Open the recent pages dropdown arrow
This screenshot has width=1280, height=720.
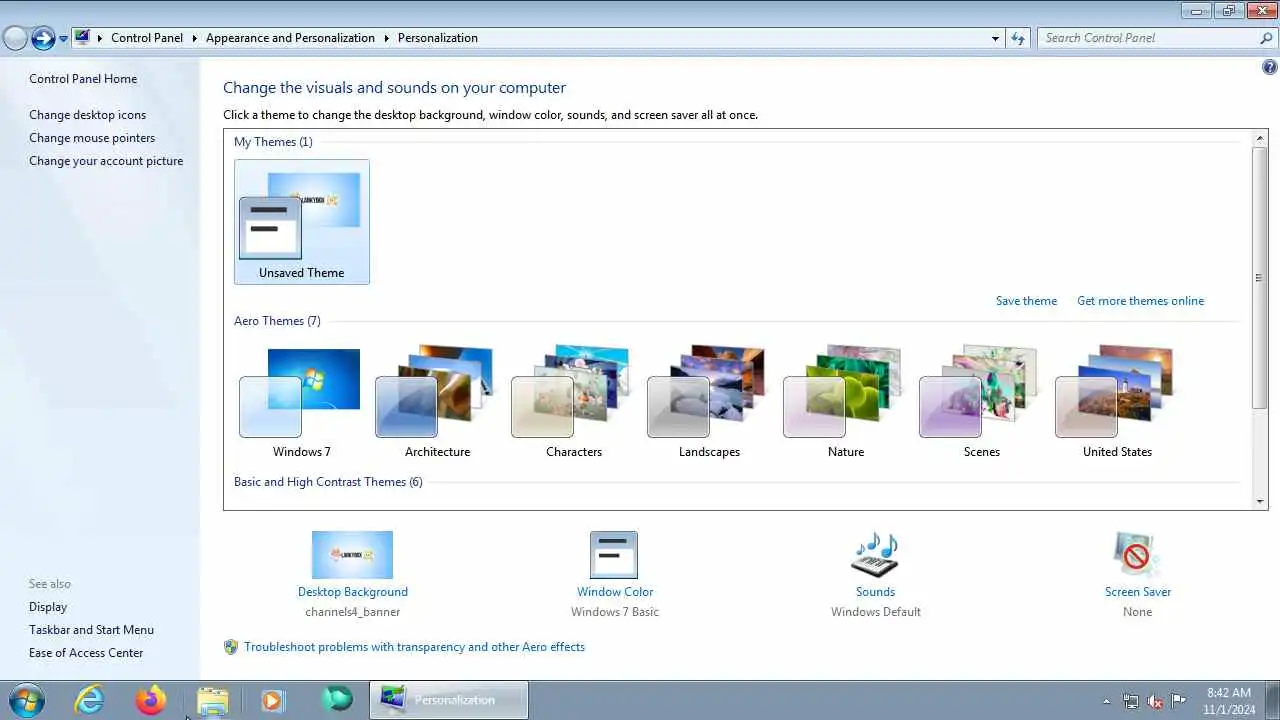(x=64, y=39)
